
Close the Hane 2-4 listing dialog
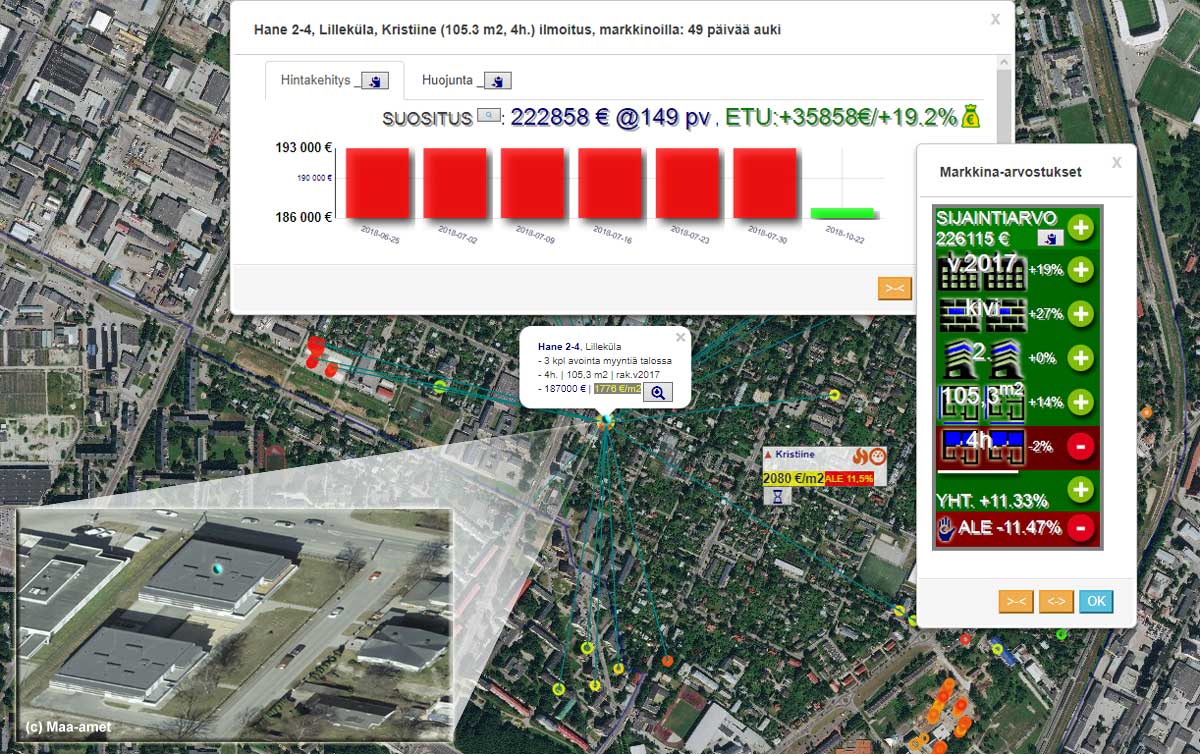click(x=994, y=18)
